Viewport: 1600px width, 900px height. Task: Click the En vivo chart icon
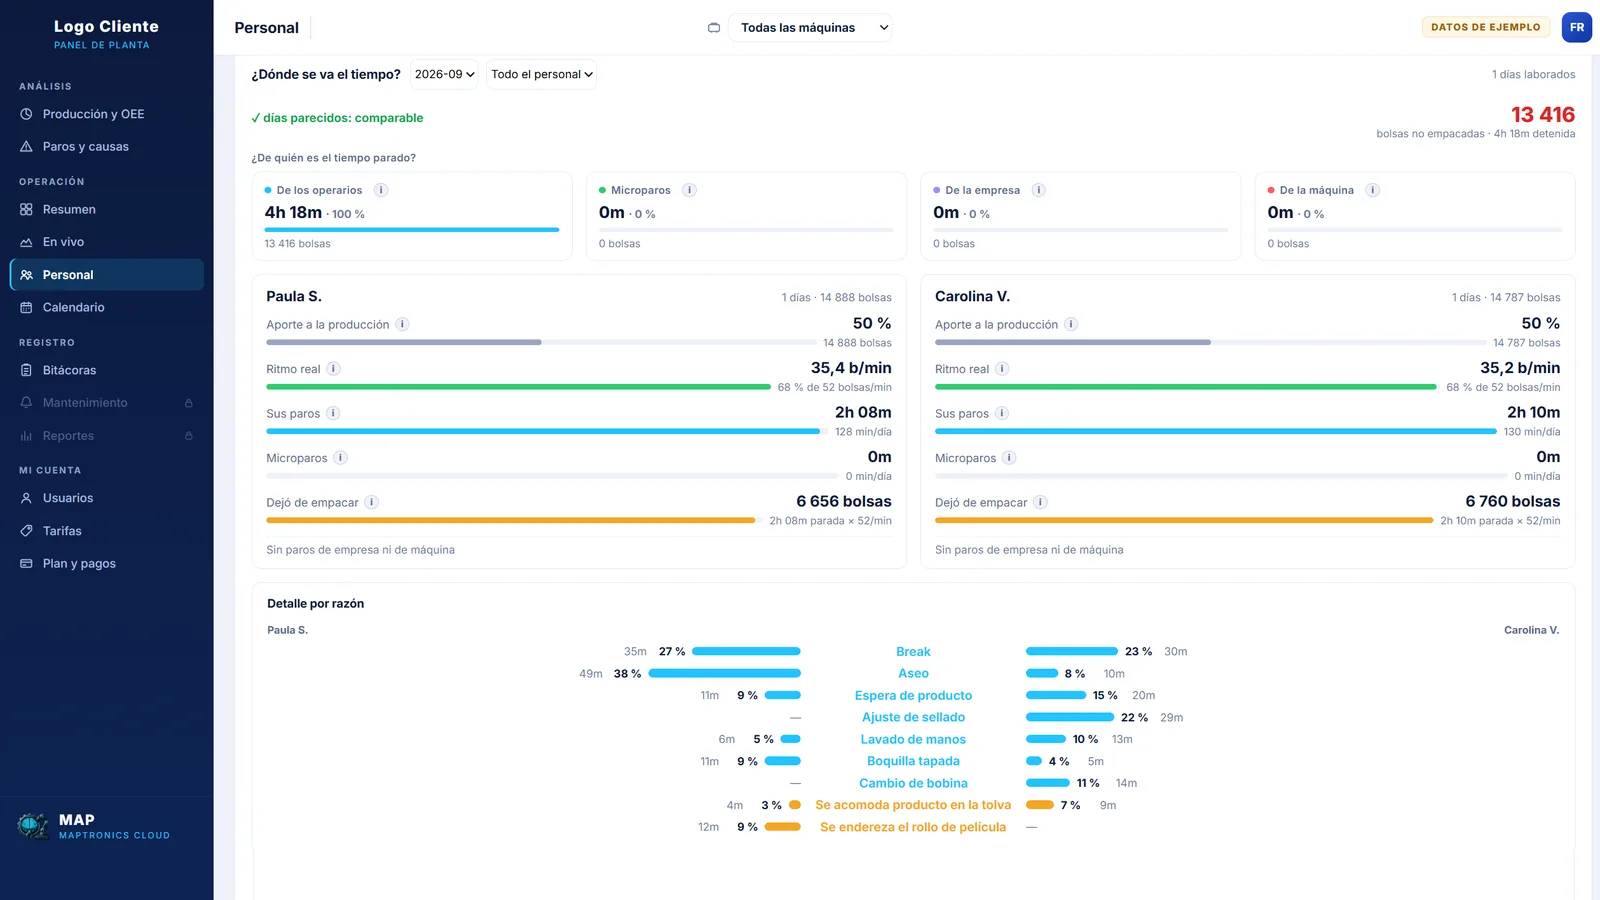(26, 242)
